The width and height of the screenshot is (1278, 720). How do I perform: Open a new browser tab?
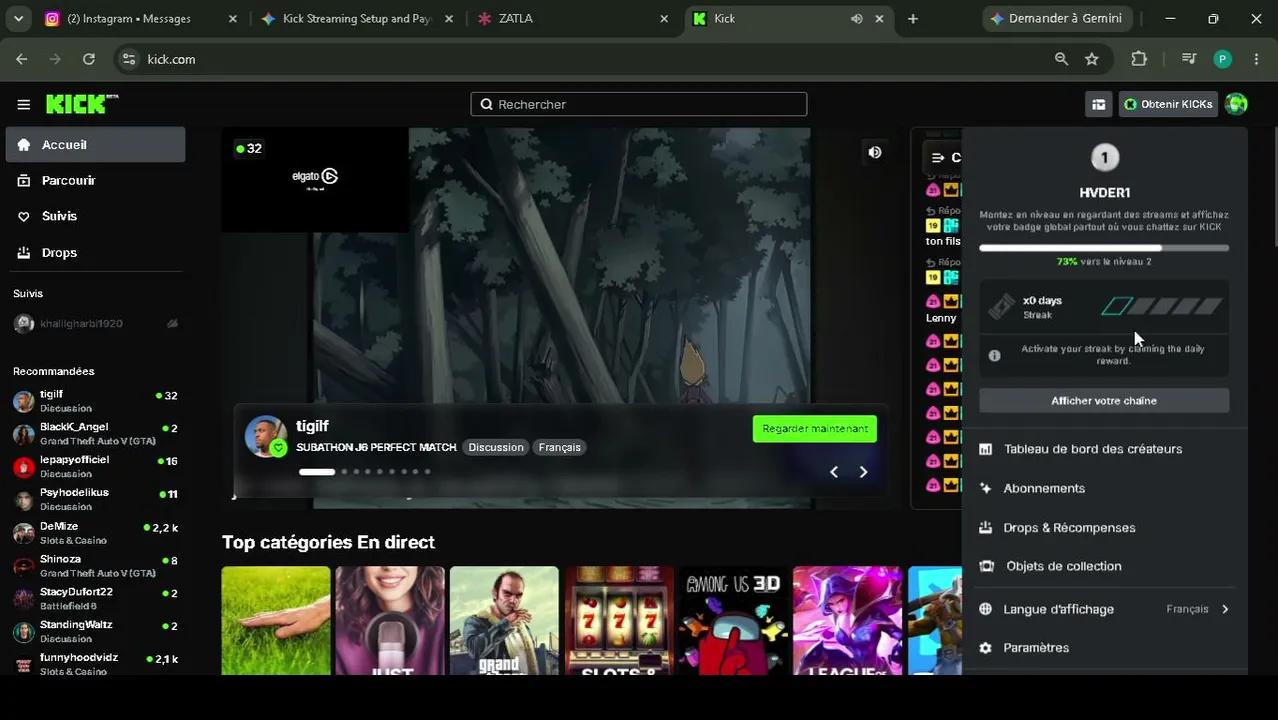pyautogui.click(x=912, y=18)
